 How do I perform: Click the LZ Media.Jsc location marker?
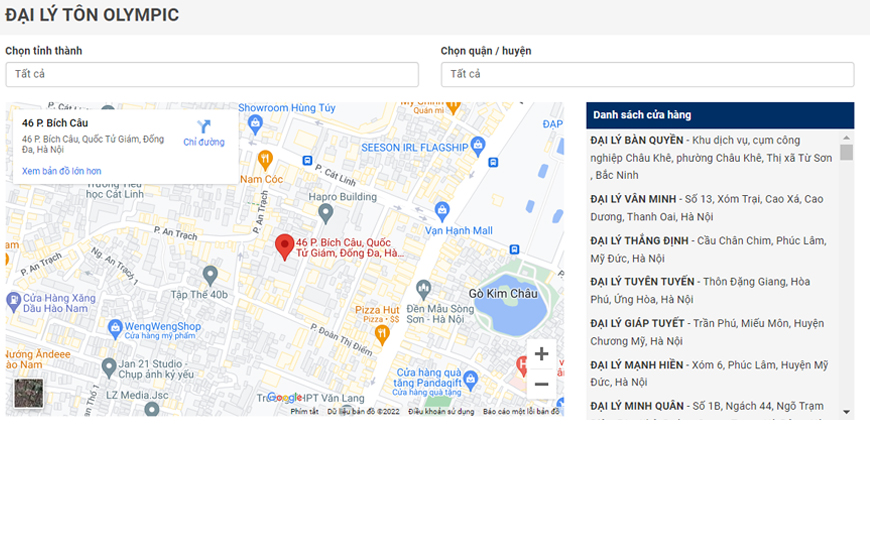151,410
